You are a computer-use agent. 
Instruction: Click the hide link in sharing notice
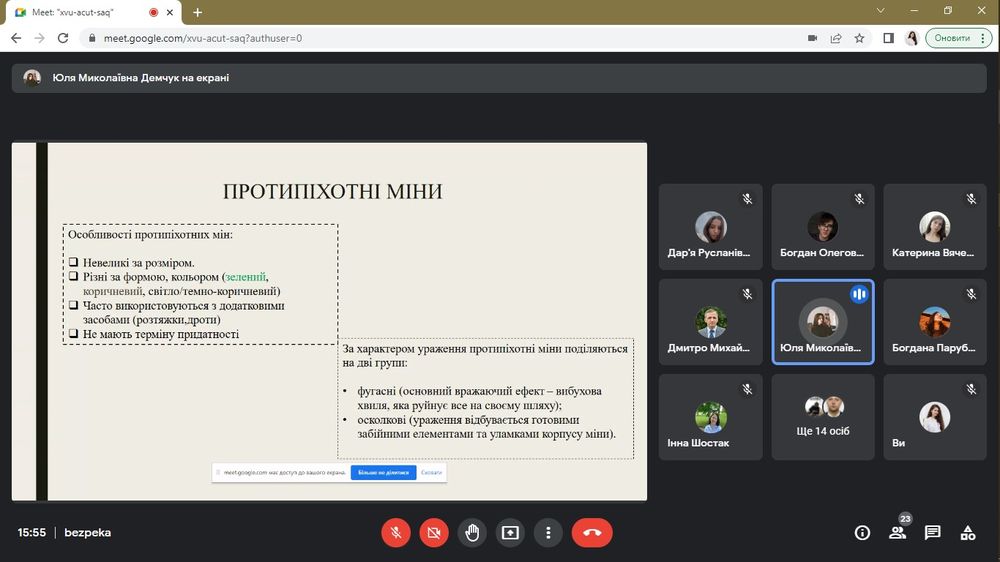tap(431, 472)
